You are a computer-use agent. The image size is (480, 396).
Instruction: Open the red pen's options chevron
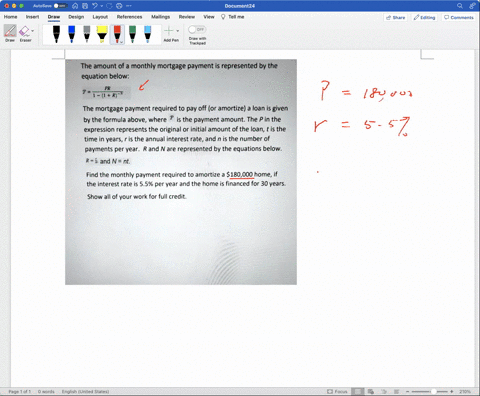click(x=121, y=42)
